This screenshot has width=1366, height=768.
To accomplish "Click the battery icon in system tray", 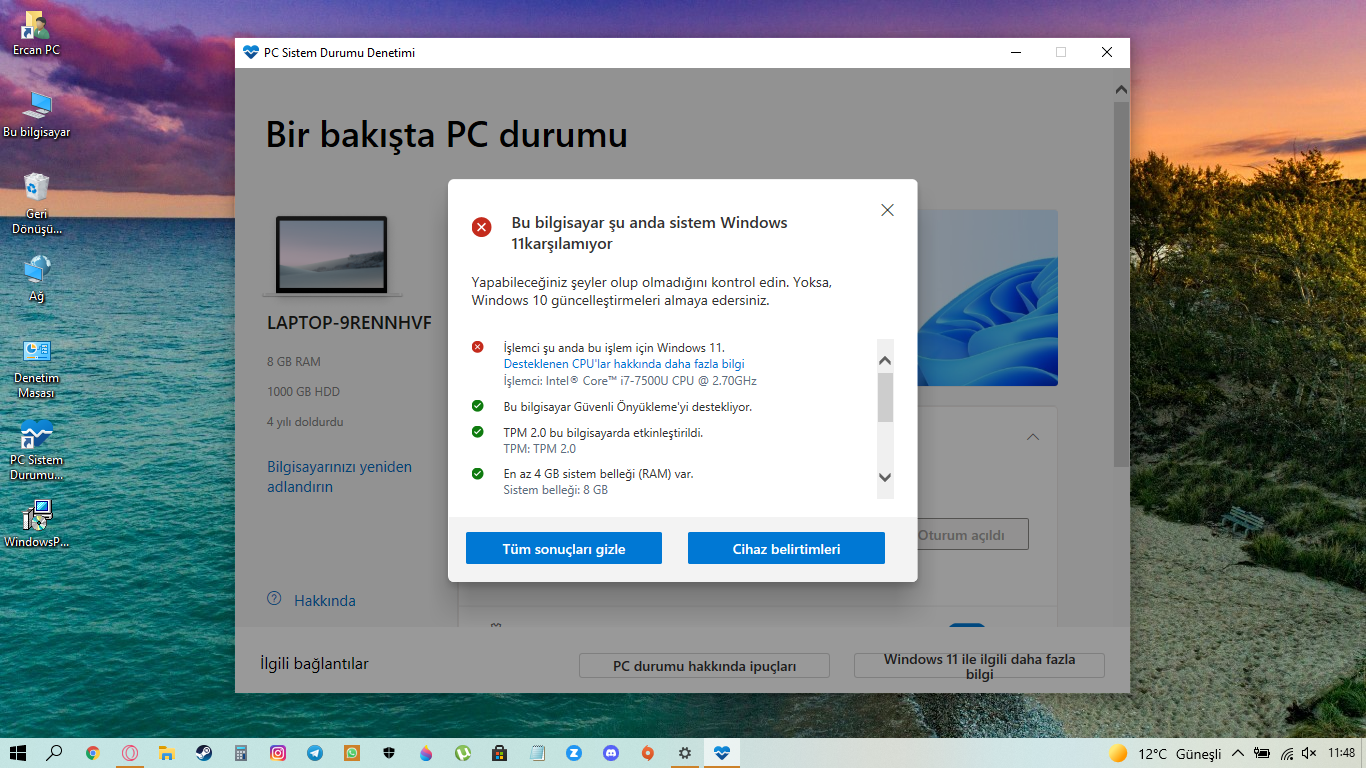I will click(1262, 753).
